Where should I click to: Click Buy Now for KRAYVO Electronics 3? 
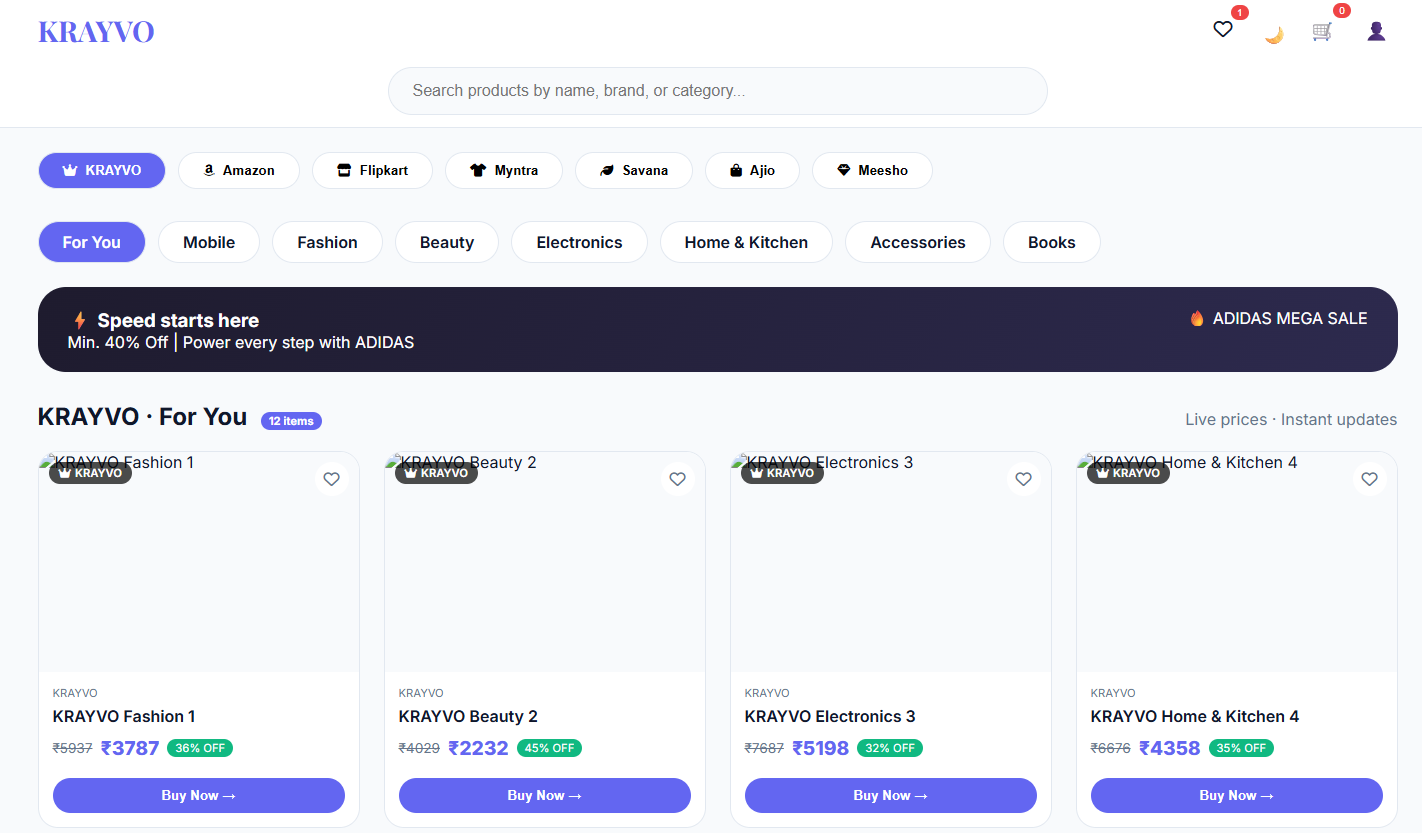(x=891, y=796)
